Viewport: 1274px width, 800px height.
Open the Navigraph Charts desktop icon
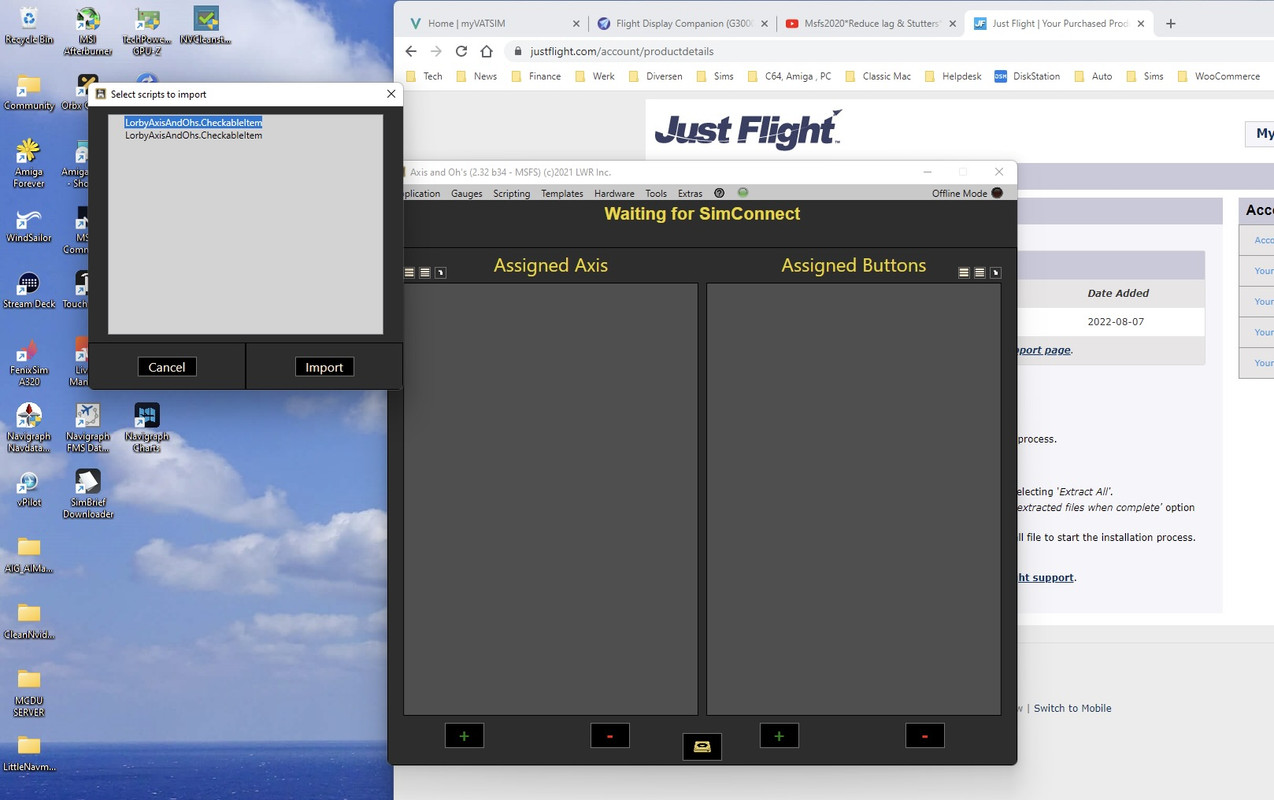pyautogui.click(x=147, y=429)
